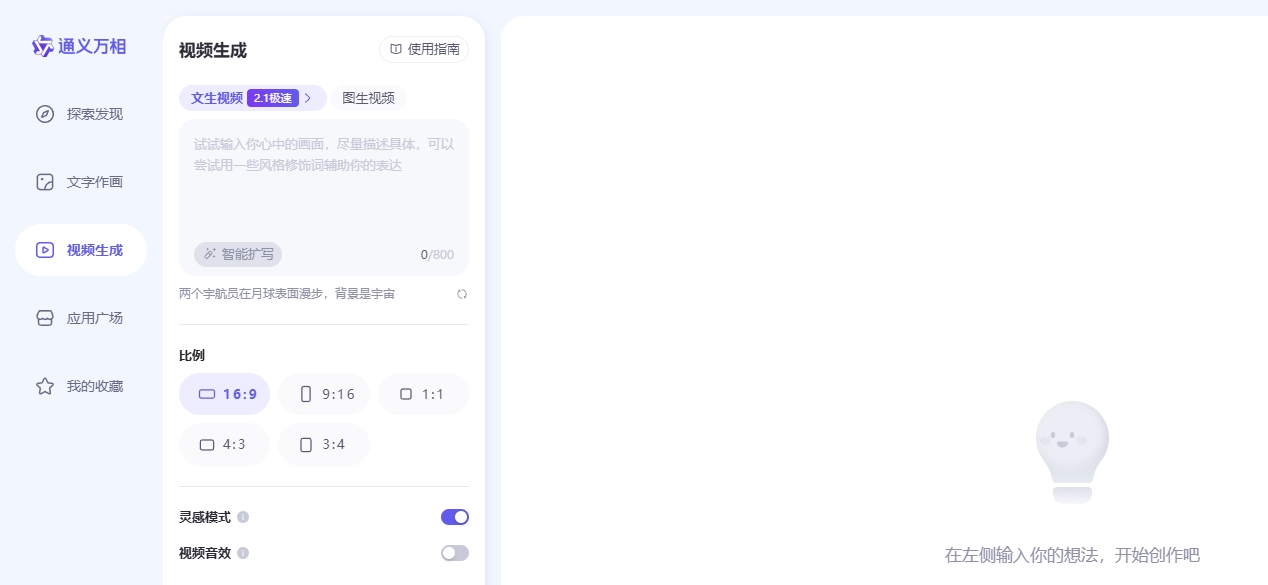Click info icon next to 灵感模式
This screenshot has height=585, width=1268.
coord(243,517)
